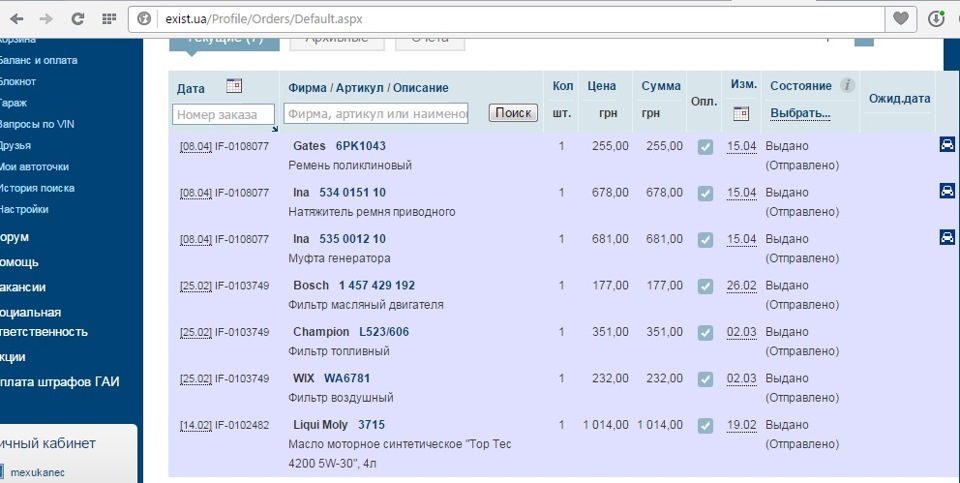The width and height of the screenshot is (960, 483).
Task: Open Вакансии sidebar link
Action: (x=23, y=288)
